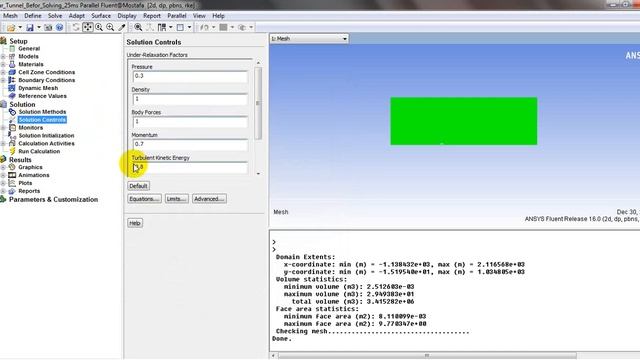Click the Open file toolbar icon
Screen dimensions: 640x360
pyautogui.click(x=11, y=27)
